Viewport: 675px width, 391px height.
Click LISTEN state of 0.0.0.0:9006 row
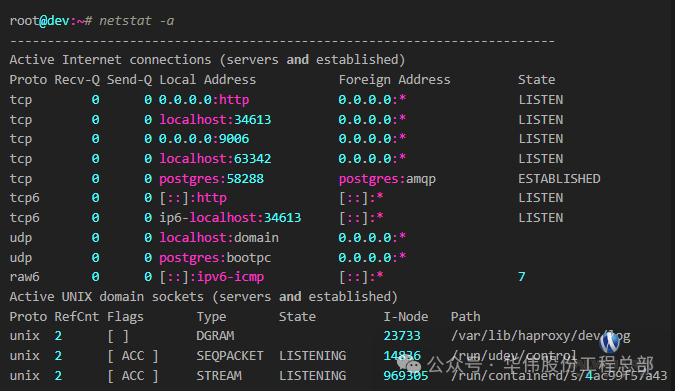(541, 139)
